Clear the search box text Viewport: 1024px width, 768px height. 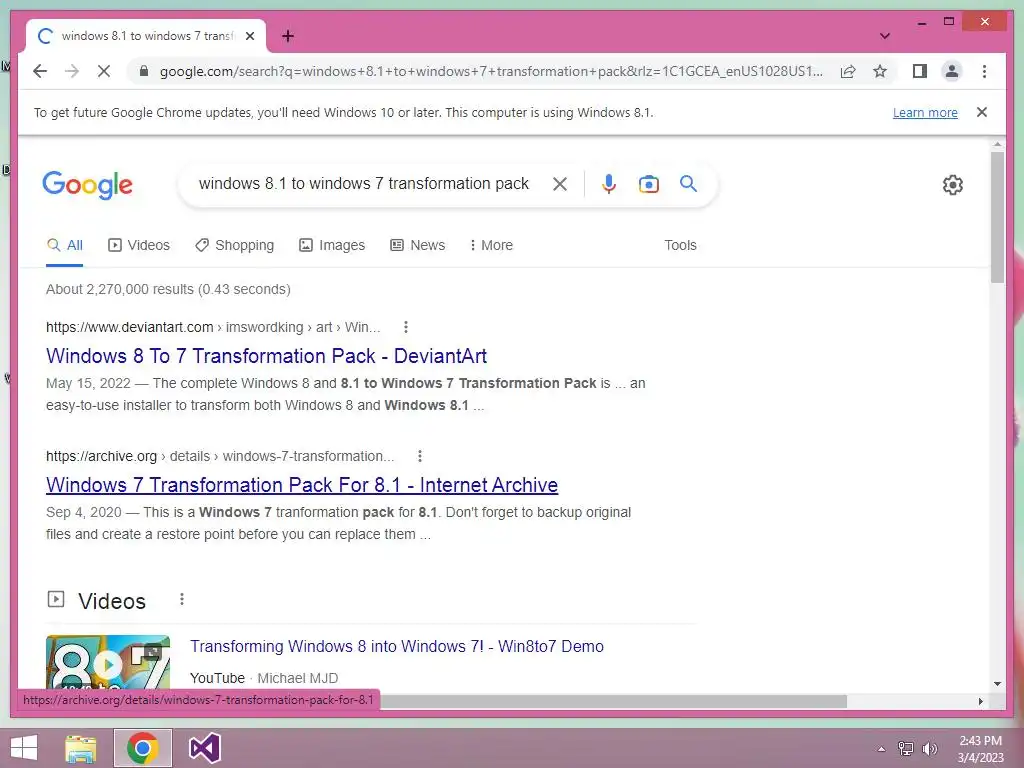(560, 184)
